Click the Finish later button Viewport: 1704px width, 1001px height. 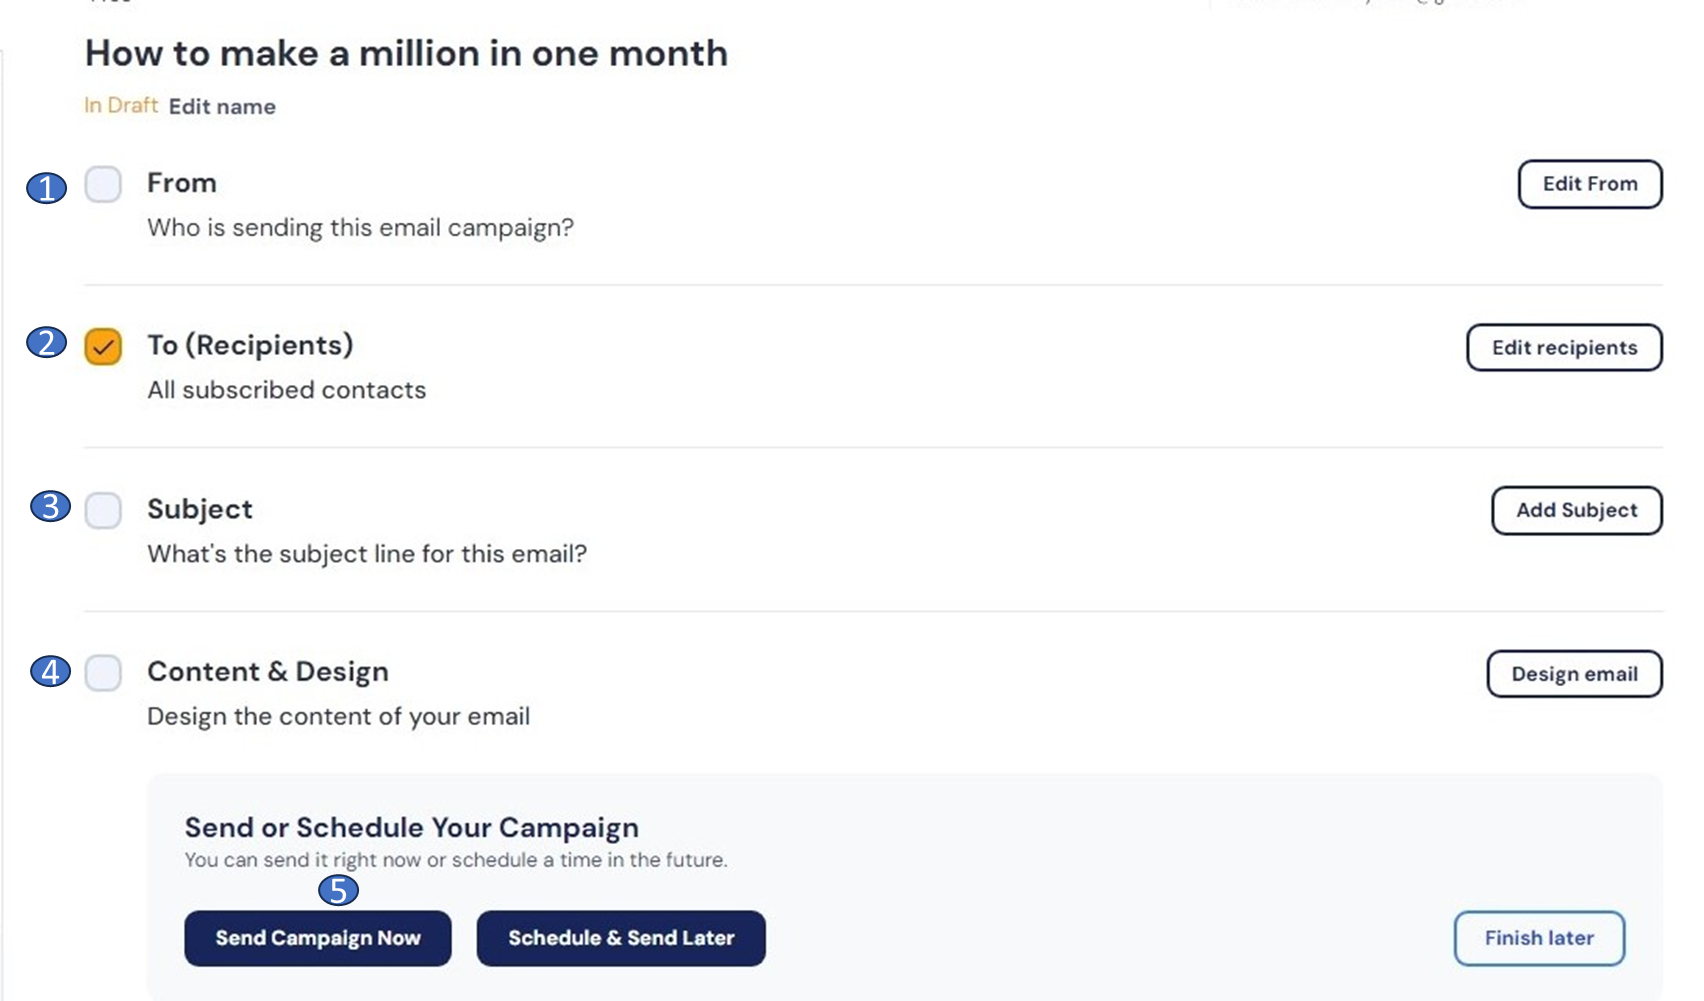tap(1538, 938)
